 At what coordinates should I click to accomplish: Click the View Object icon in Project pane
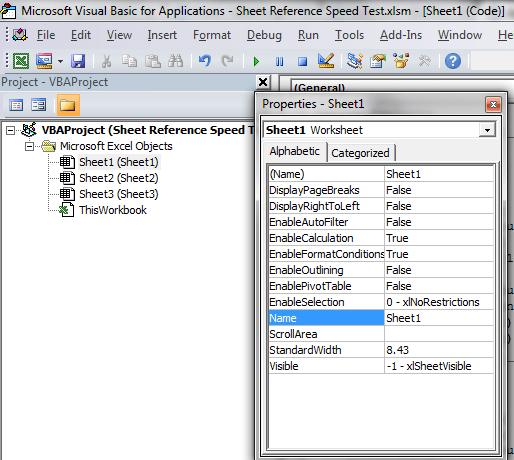point(39,105)
